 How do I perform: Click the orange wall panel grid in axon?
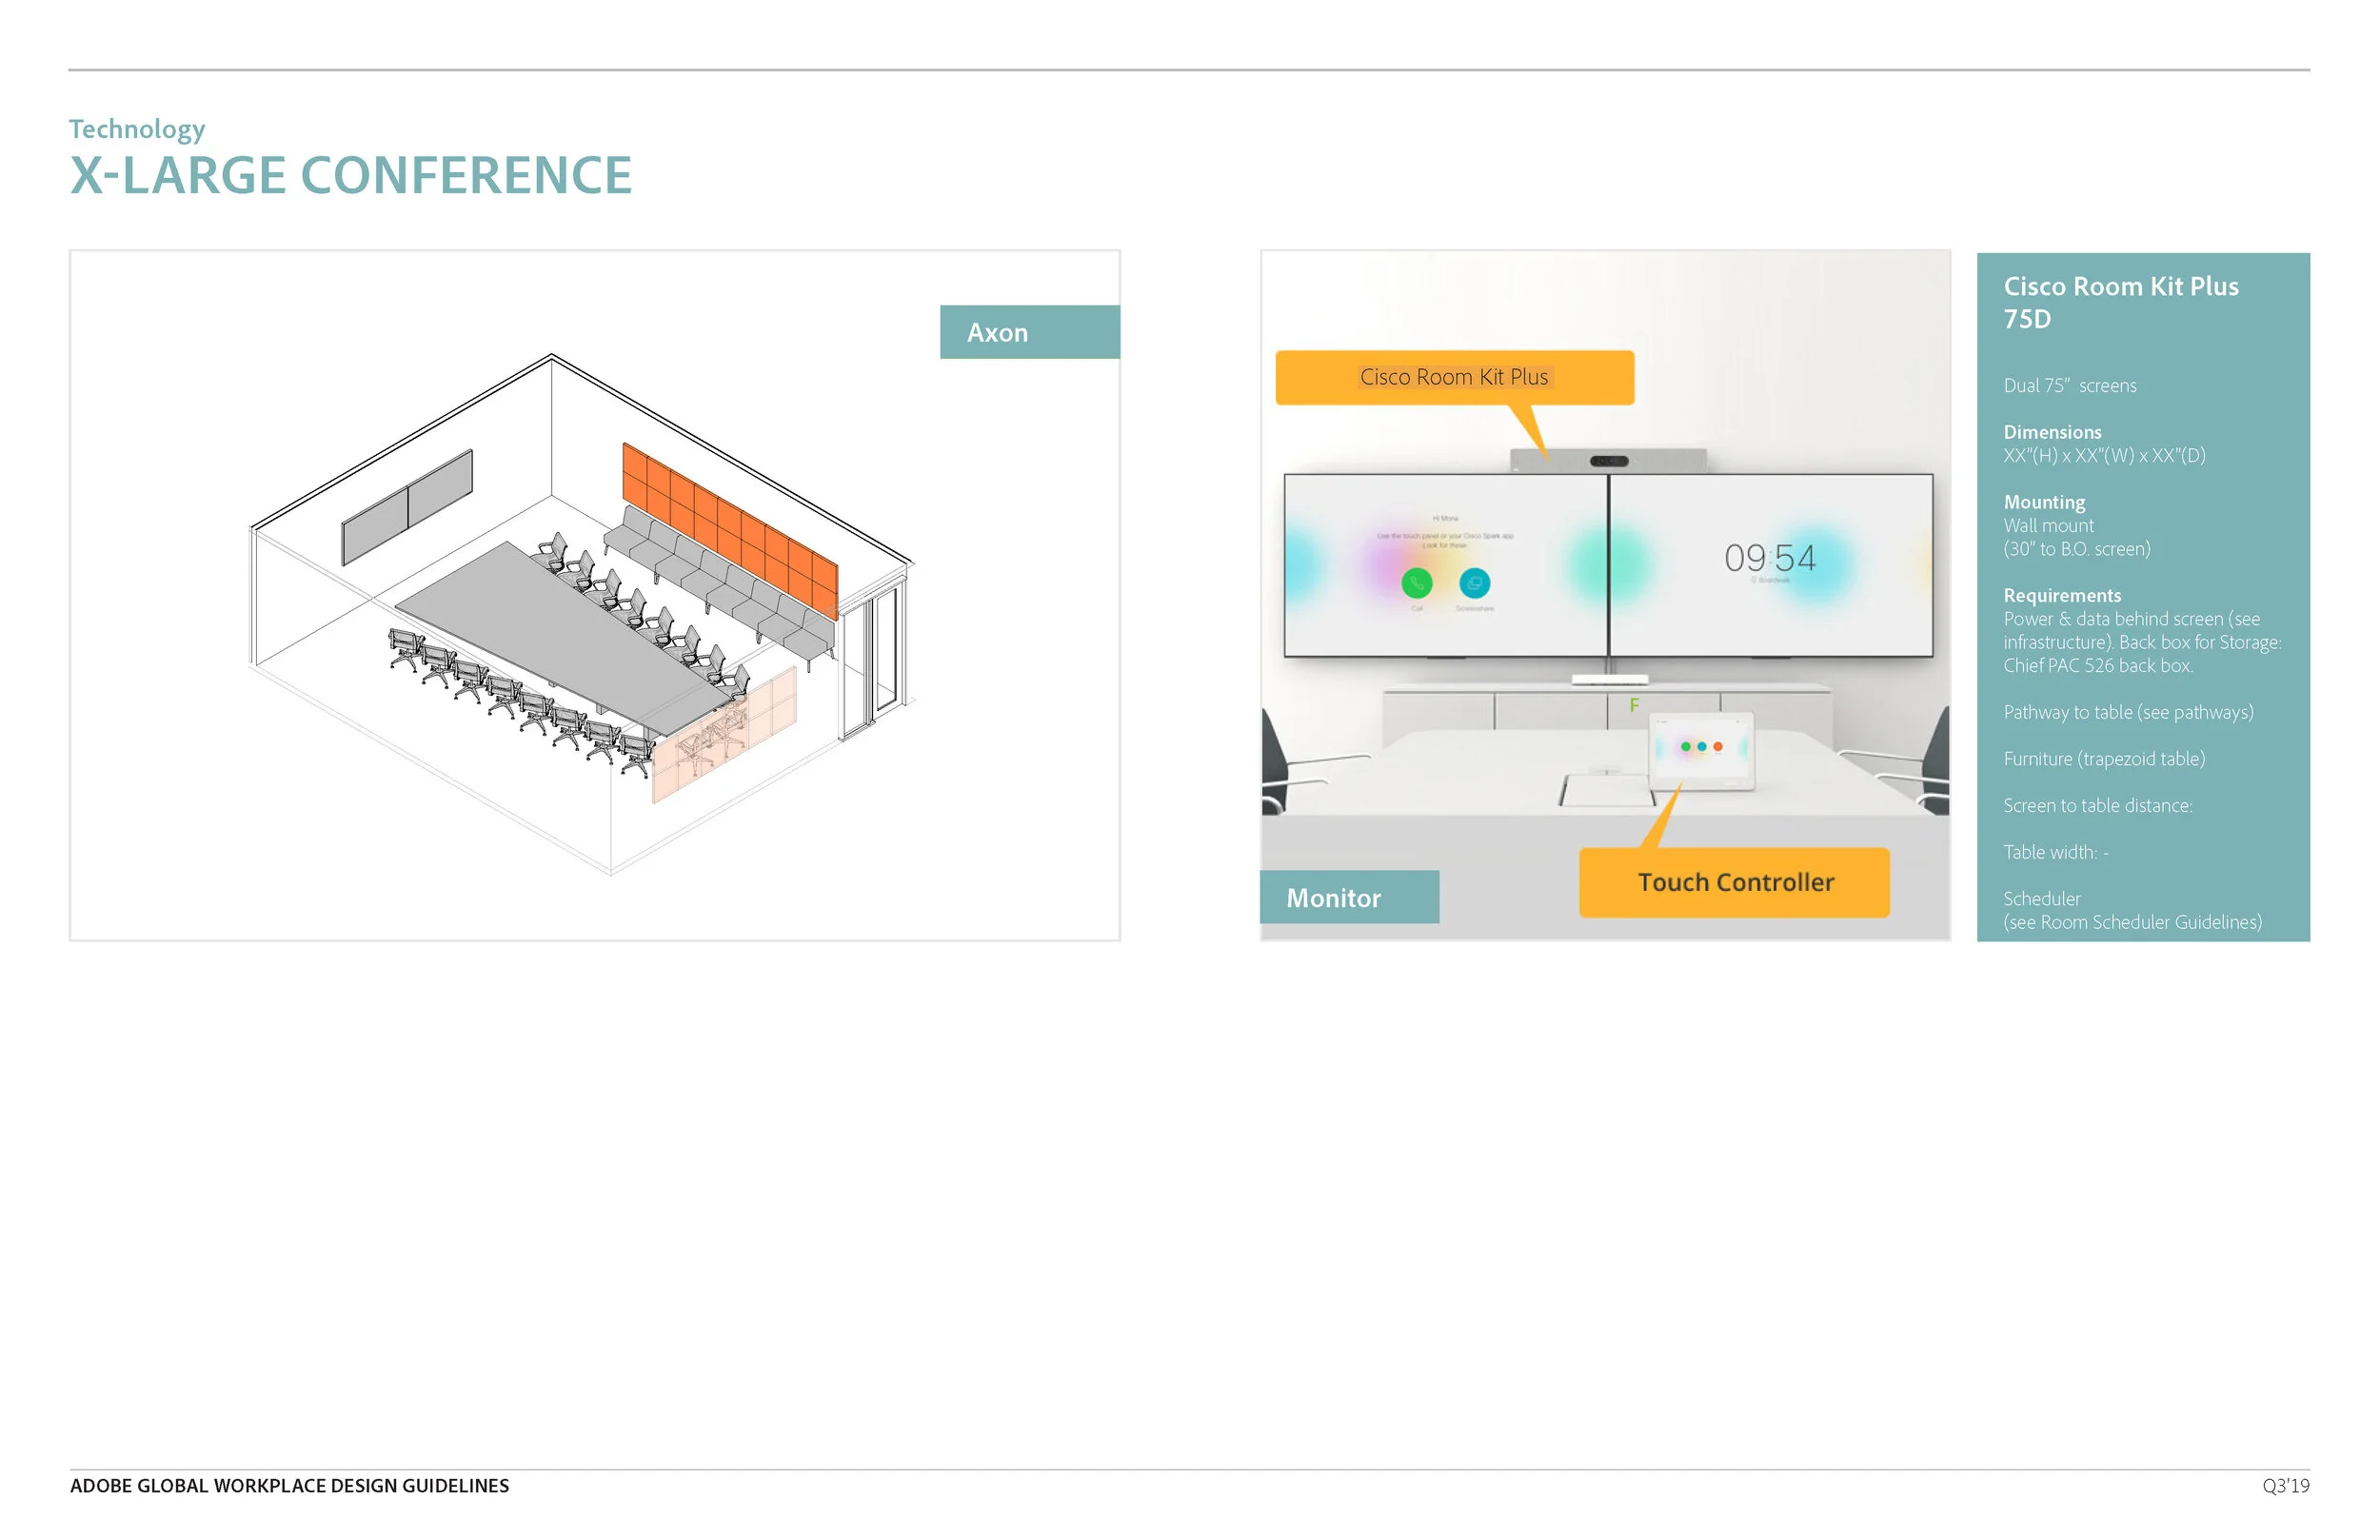click(x=730, y=530)
